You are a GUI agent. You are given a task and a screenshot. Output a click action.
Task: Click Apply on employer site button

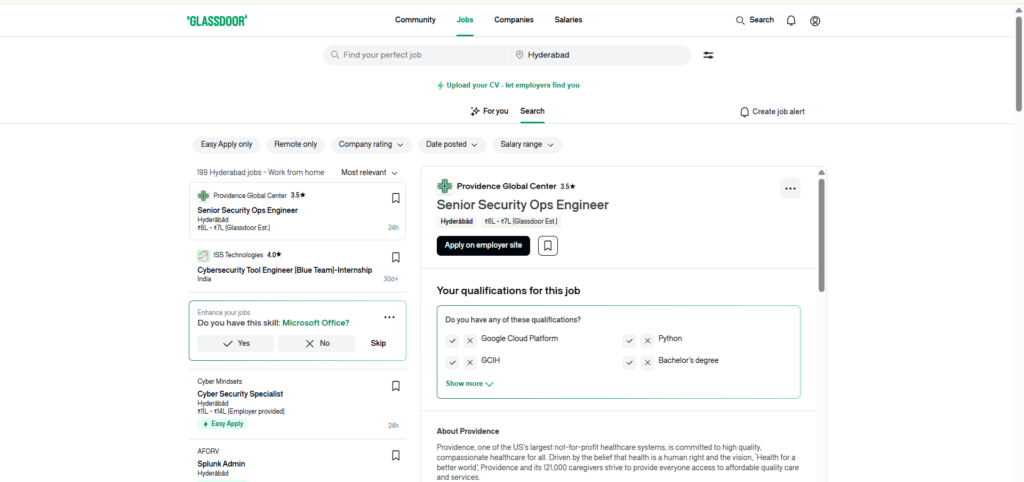pos(483,245)
